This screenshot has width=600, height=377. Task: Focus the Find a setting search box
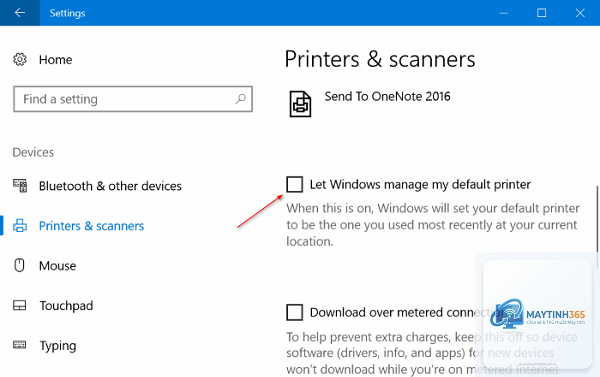133,99
